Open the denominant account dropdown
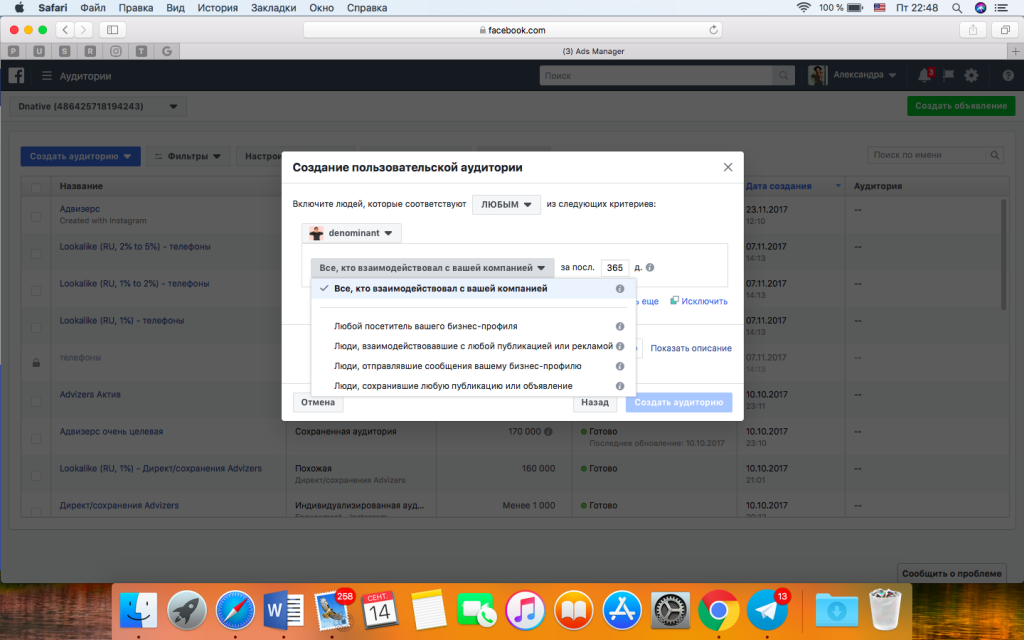Screen dimensions: 1024x640 pos(351,233)
